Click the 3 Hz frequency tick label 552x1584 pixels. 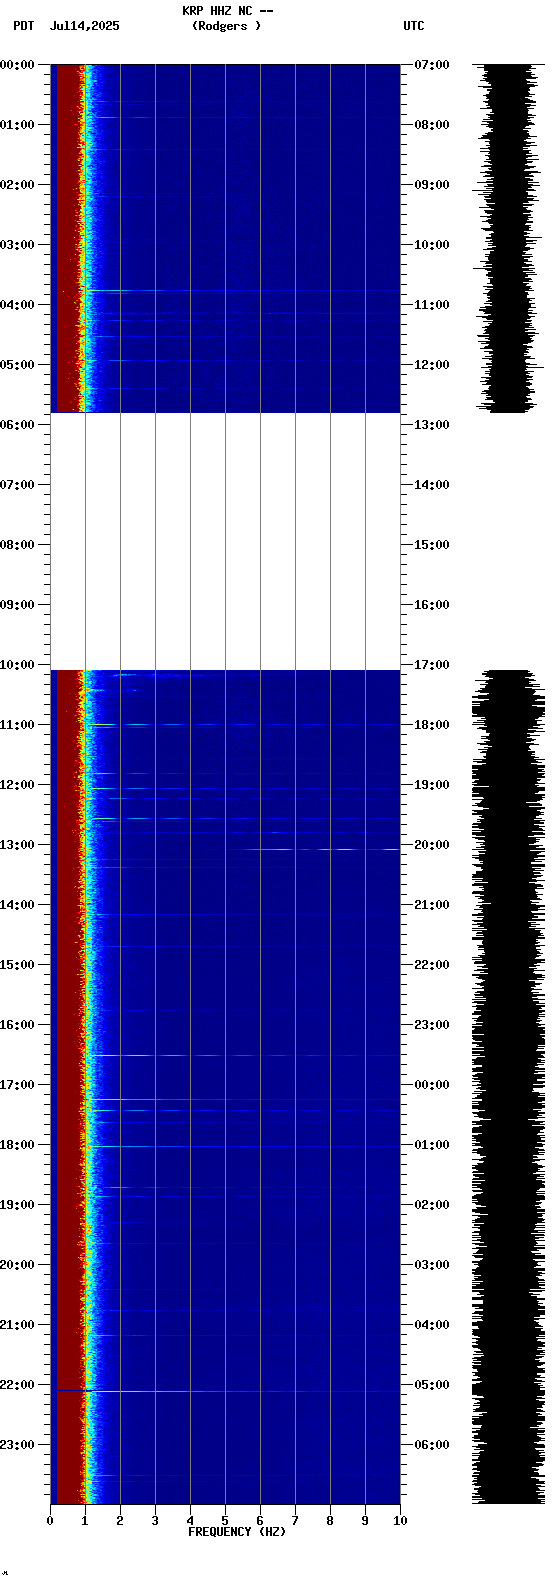[155, 1521]
